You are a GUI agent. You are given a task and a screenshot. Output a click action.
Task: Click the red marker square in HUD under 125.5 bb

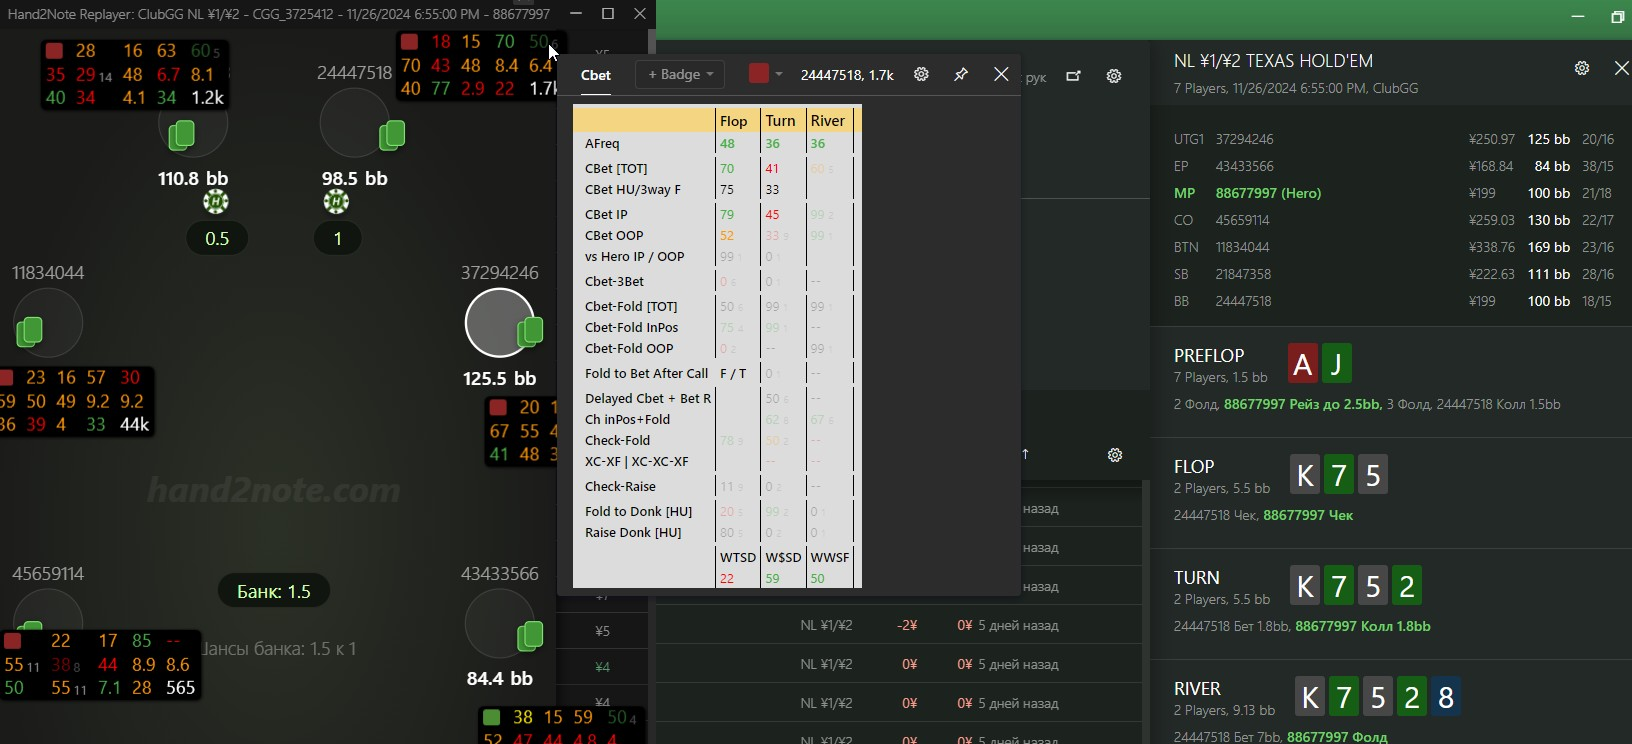(497, 407)
